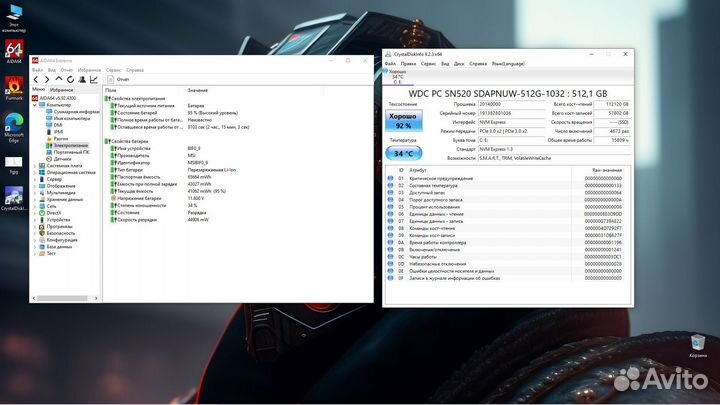The width and height of the screenshot is (720, 405).
Task: Open the Справка menu in AIDA64
Action: [x=135, y=70]
